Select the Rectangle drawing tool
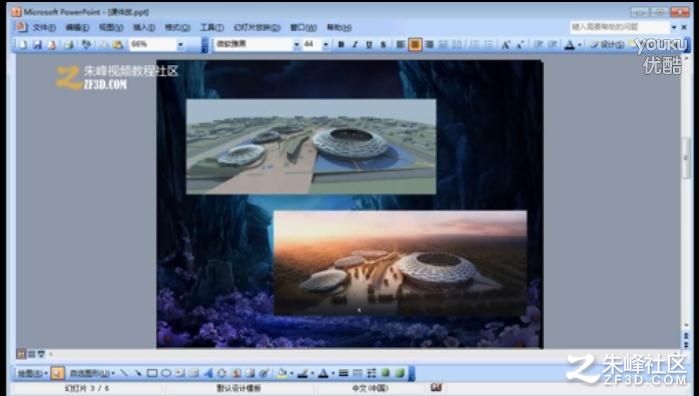699x396 pixels. coord(152,373)
